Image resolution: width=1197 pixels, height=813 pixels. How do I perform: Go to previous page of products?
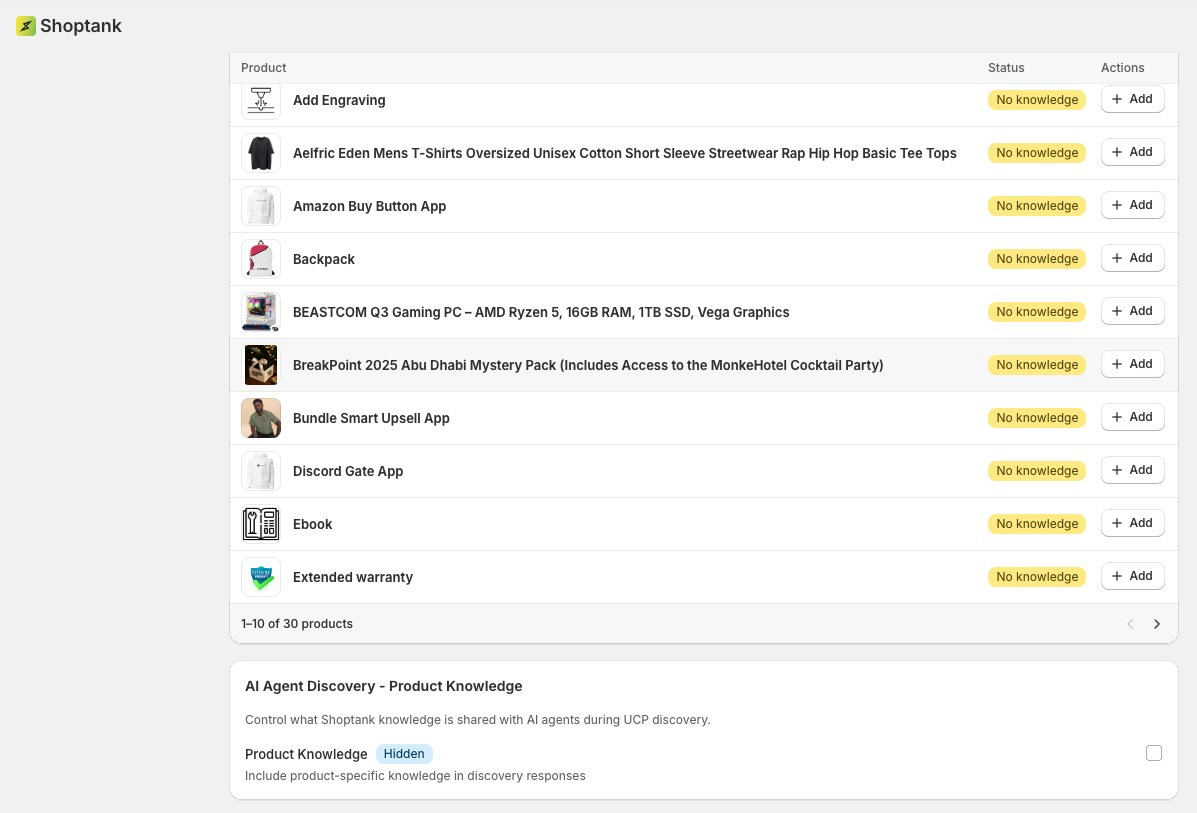point(1131,624)
